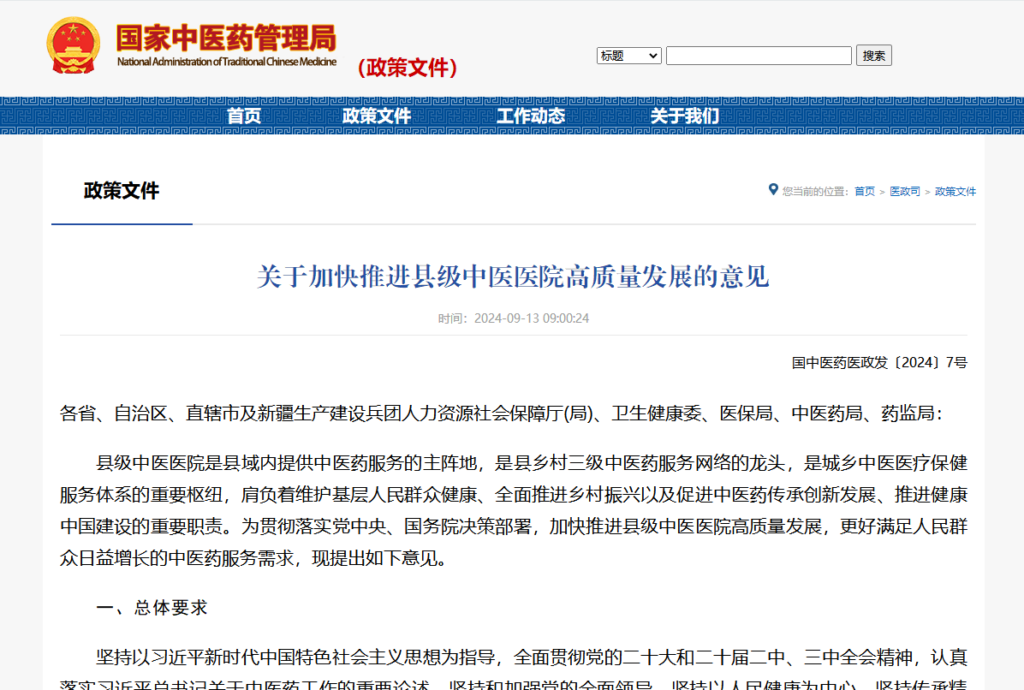The image size is (1024, 690).
Task: Click the article title 关于加快推进县级中医医院高质量发展的意见
Action: (x=513, y=277)
